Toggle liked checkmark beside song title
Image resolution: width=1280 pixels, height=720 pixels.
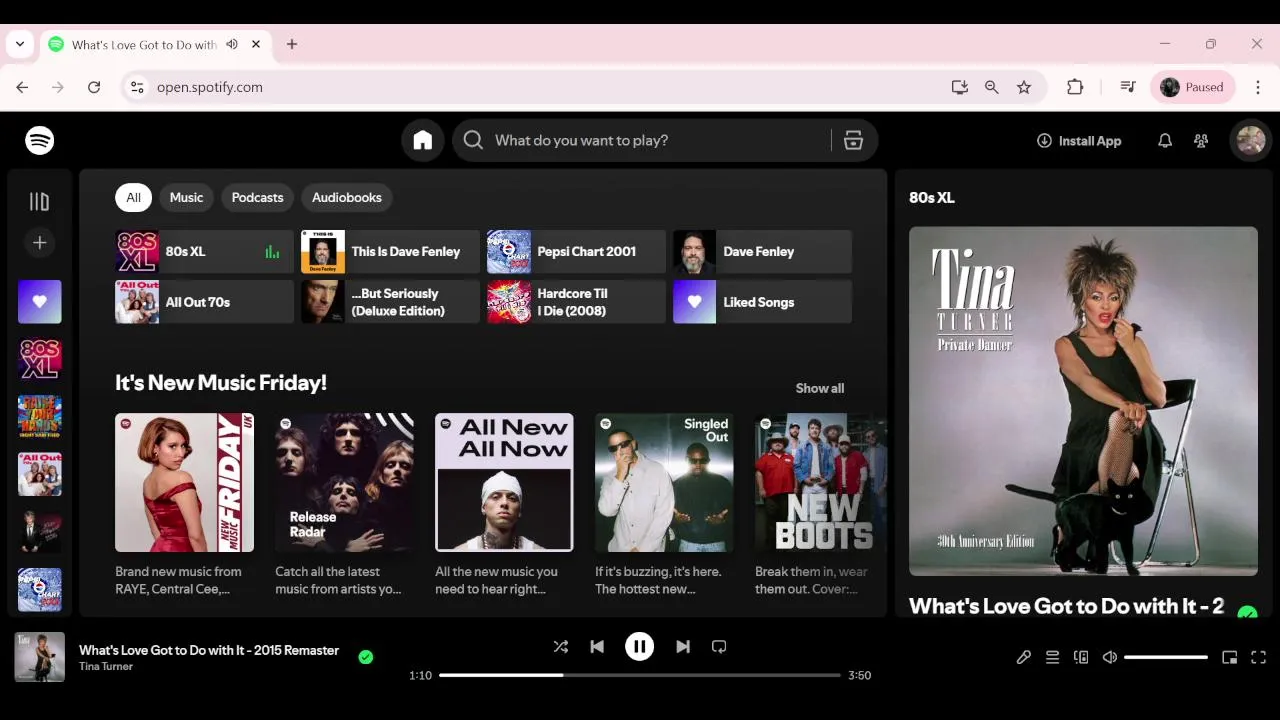(366, 657)
